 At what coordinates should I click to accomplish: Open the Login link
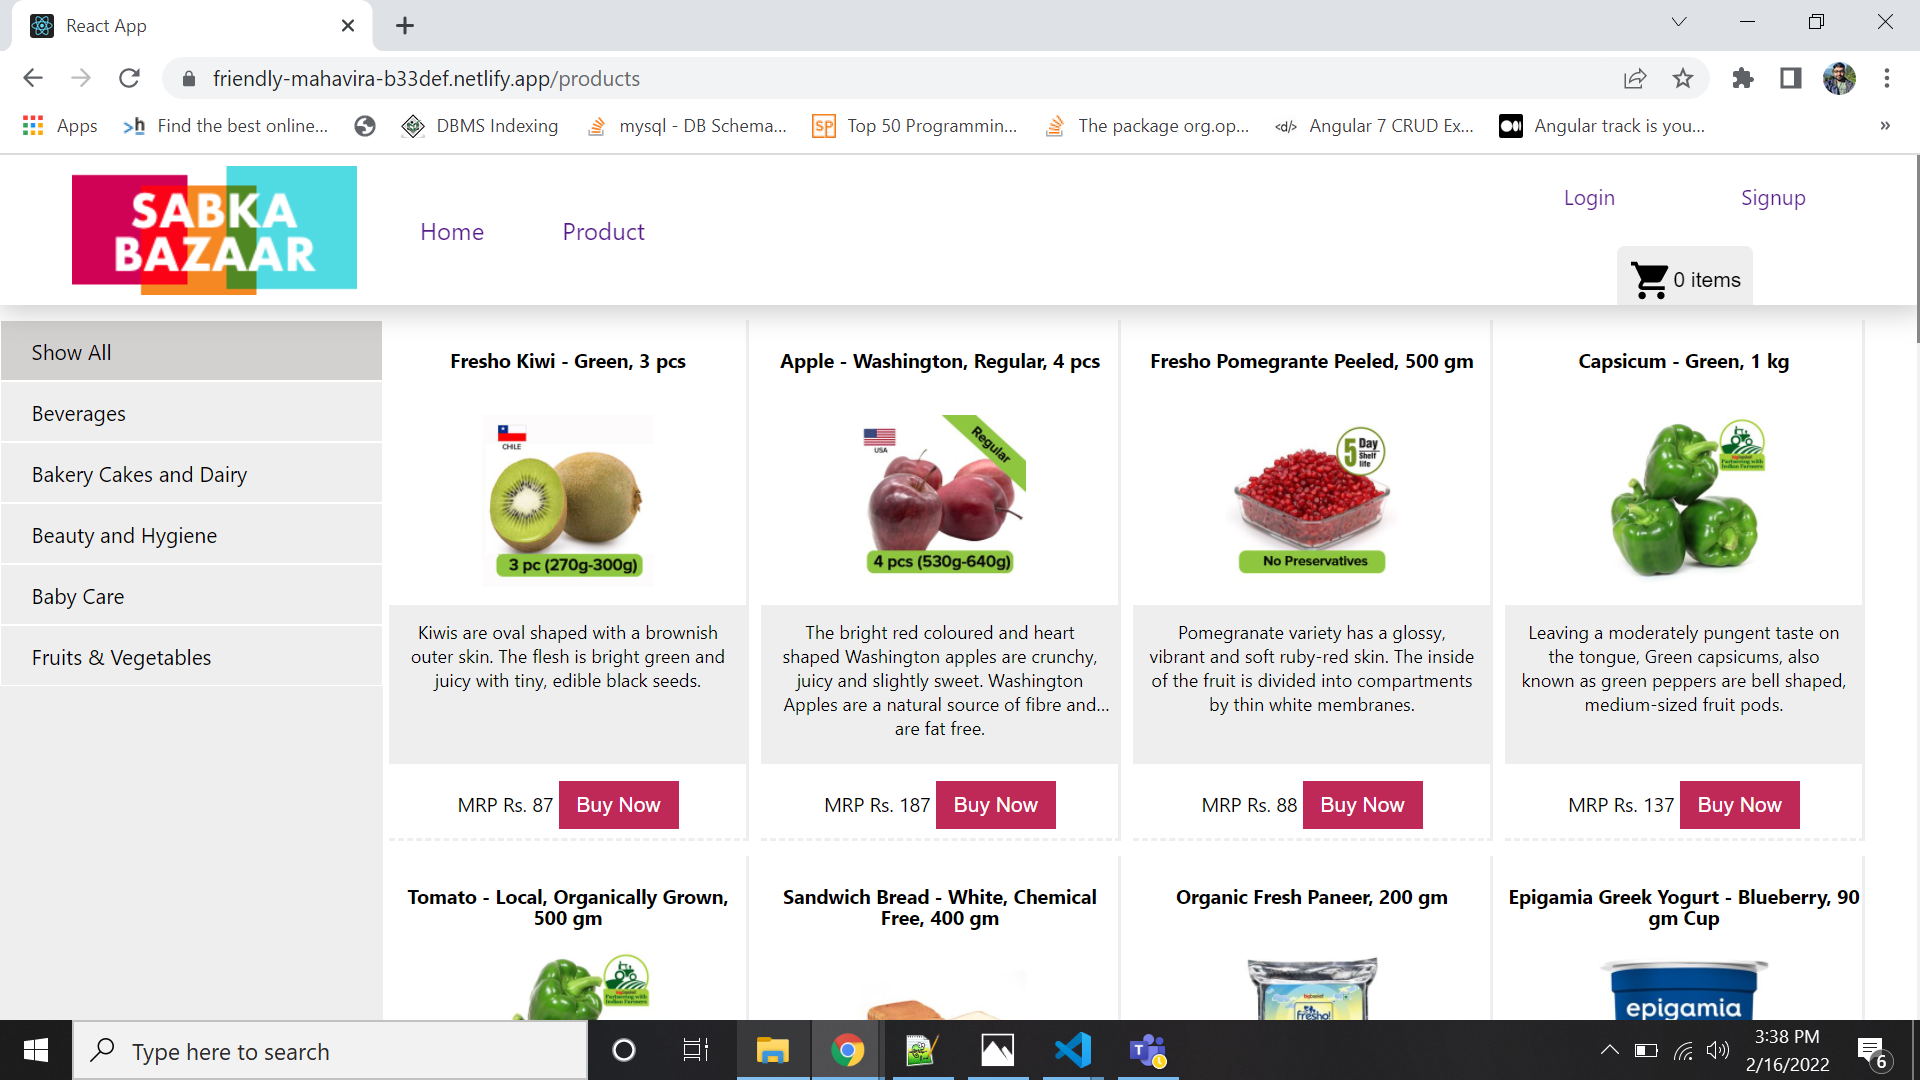tap(1589, 197)
